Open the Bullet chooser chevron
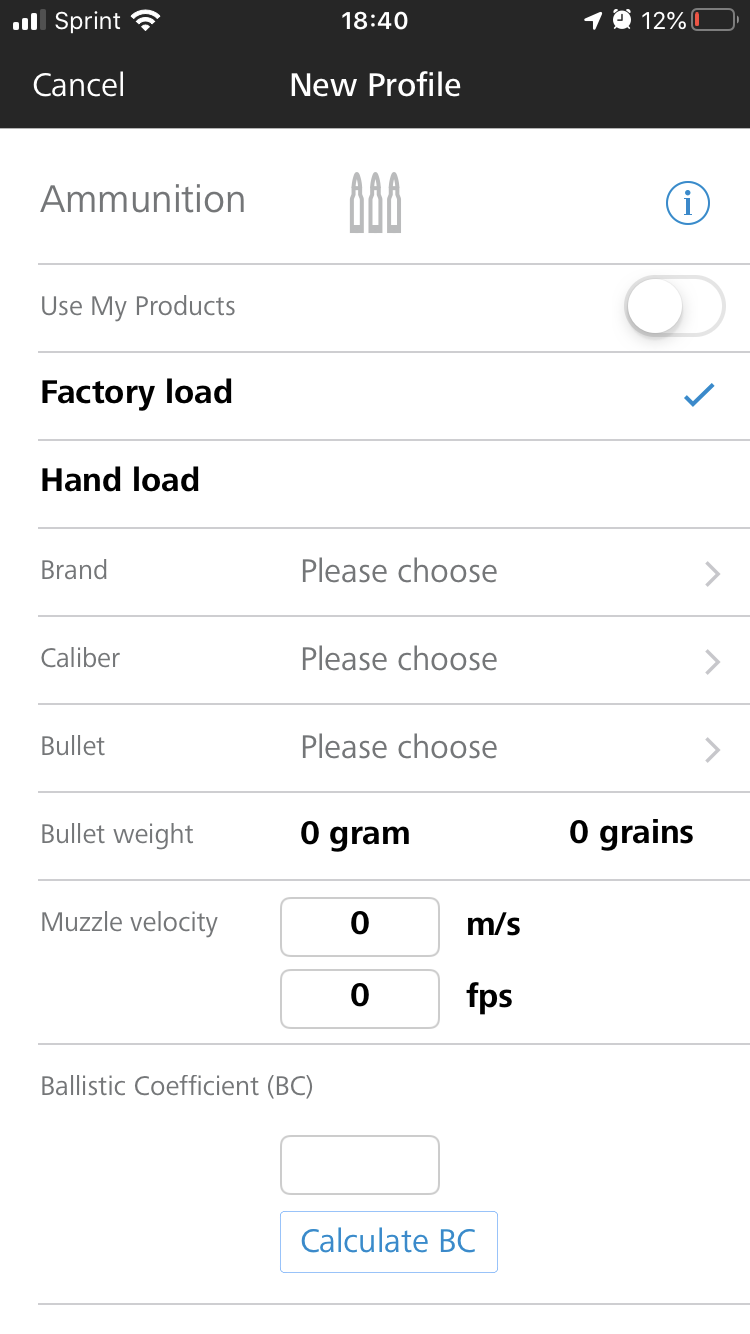The image size is (750, 1334). click(712, 750)
